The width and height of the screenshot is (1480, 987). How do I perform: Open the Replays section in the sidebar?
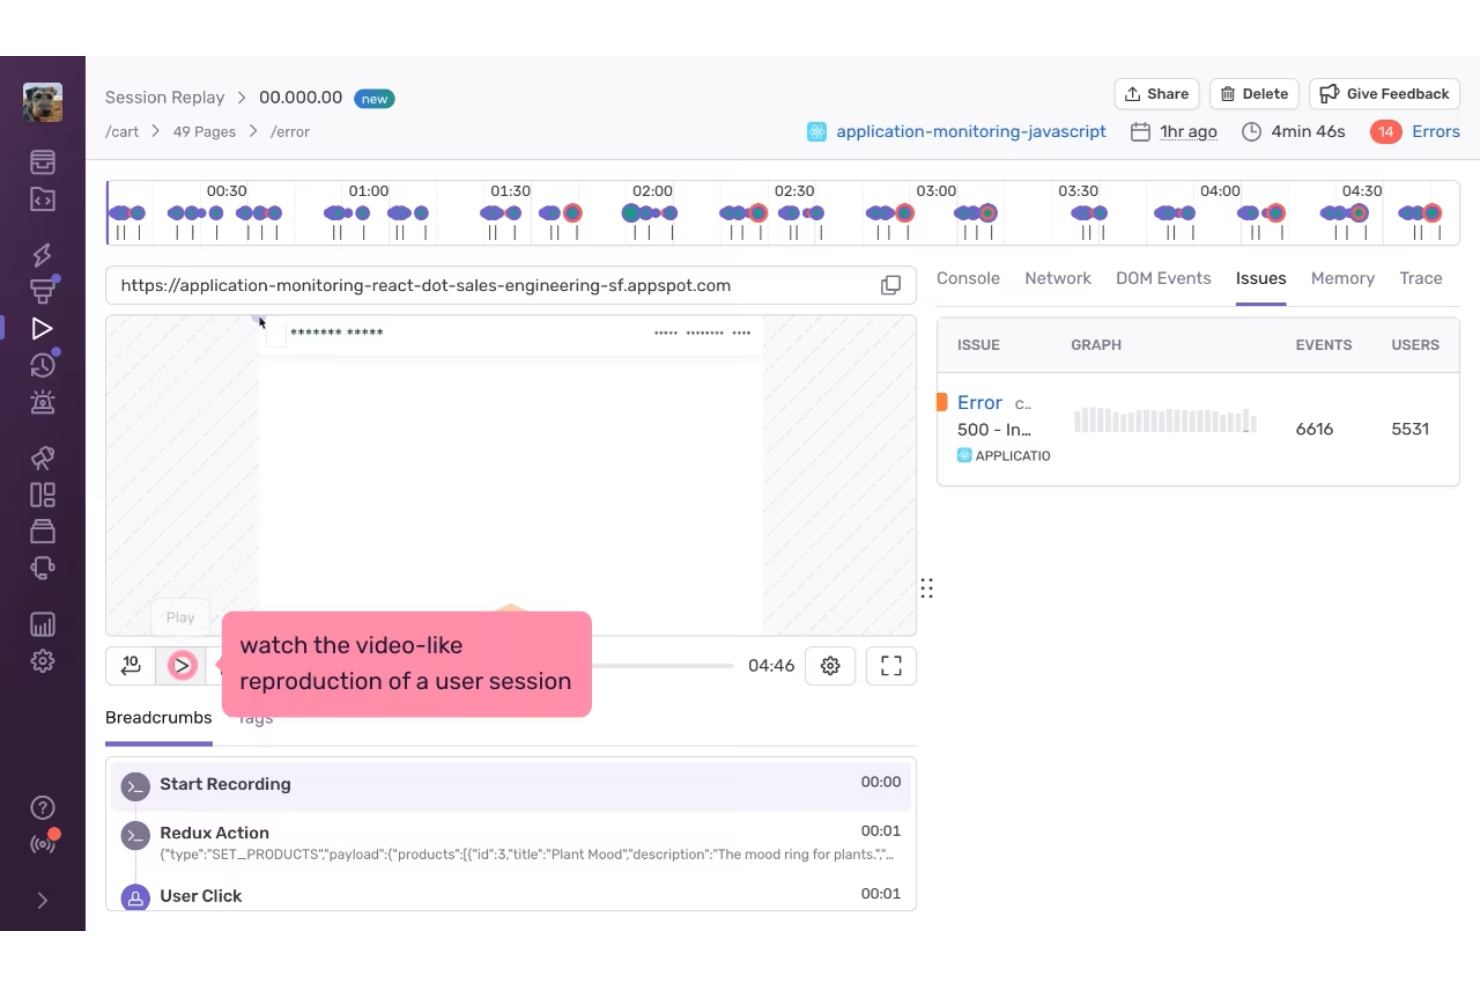tap(42, 327)
